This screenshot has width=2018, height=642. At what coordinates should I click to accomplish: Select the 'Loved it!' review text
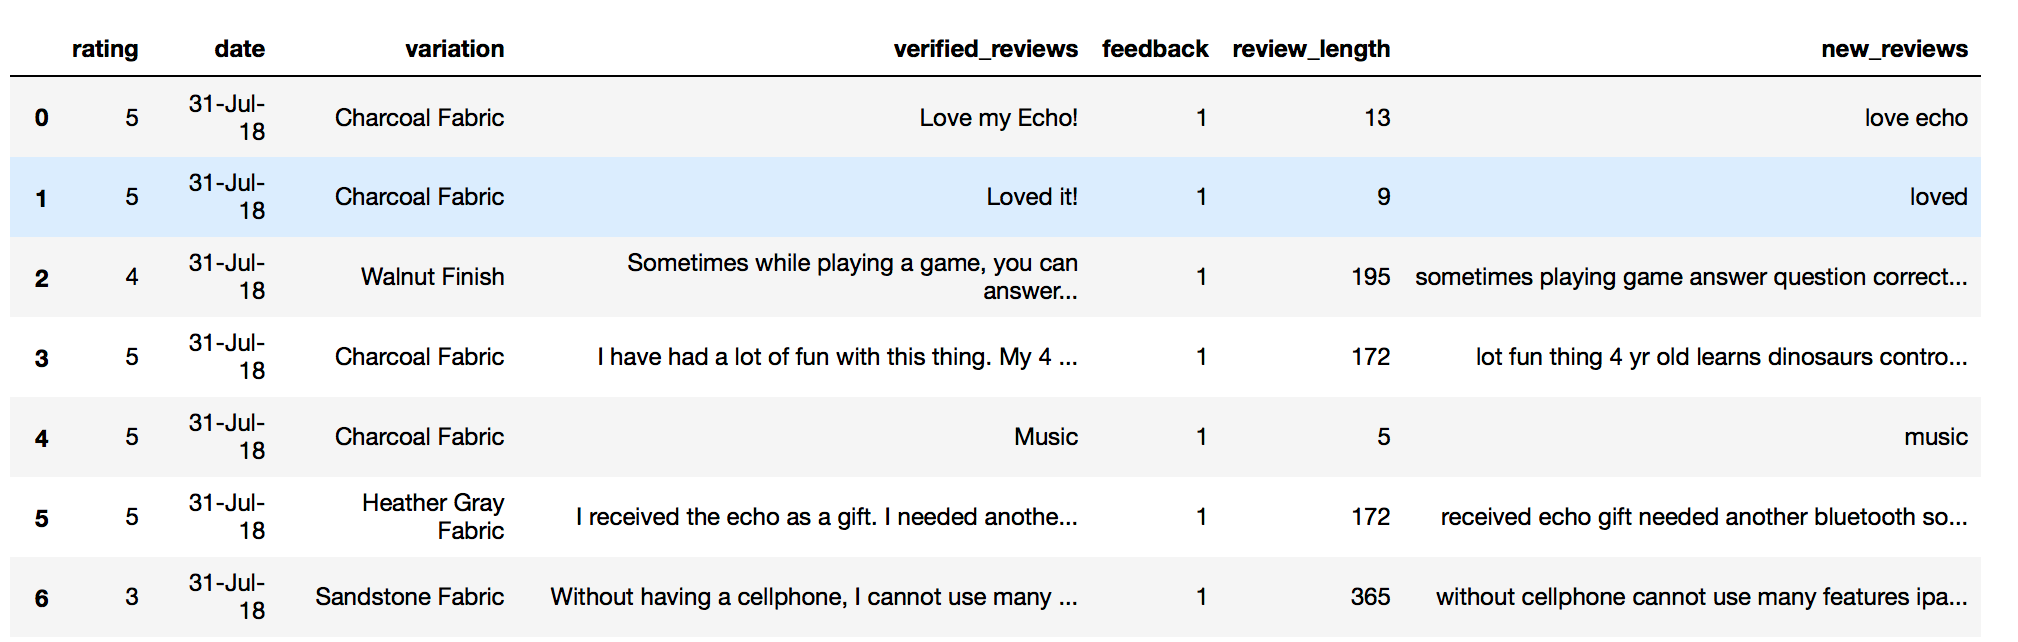pos(1032,197)
